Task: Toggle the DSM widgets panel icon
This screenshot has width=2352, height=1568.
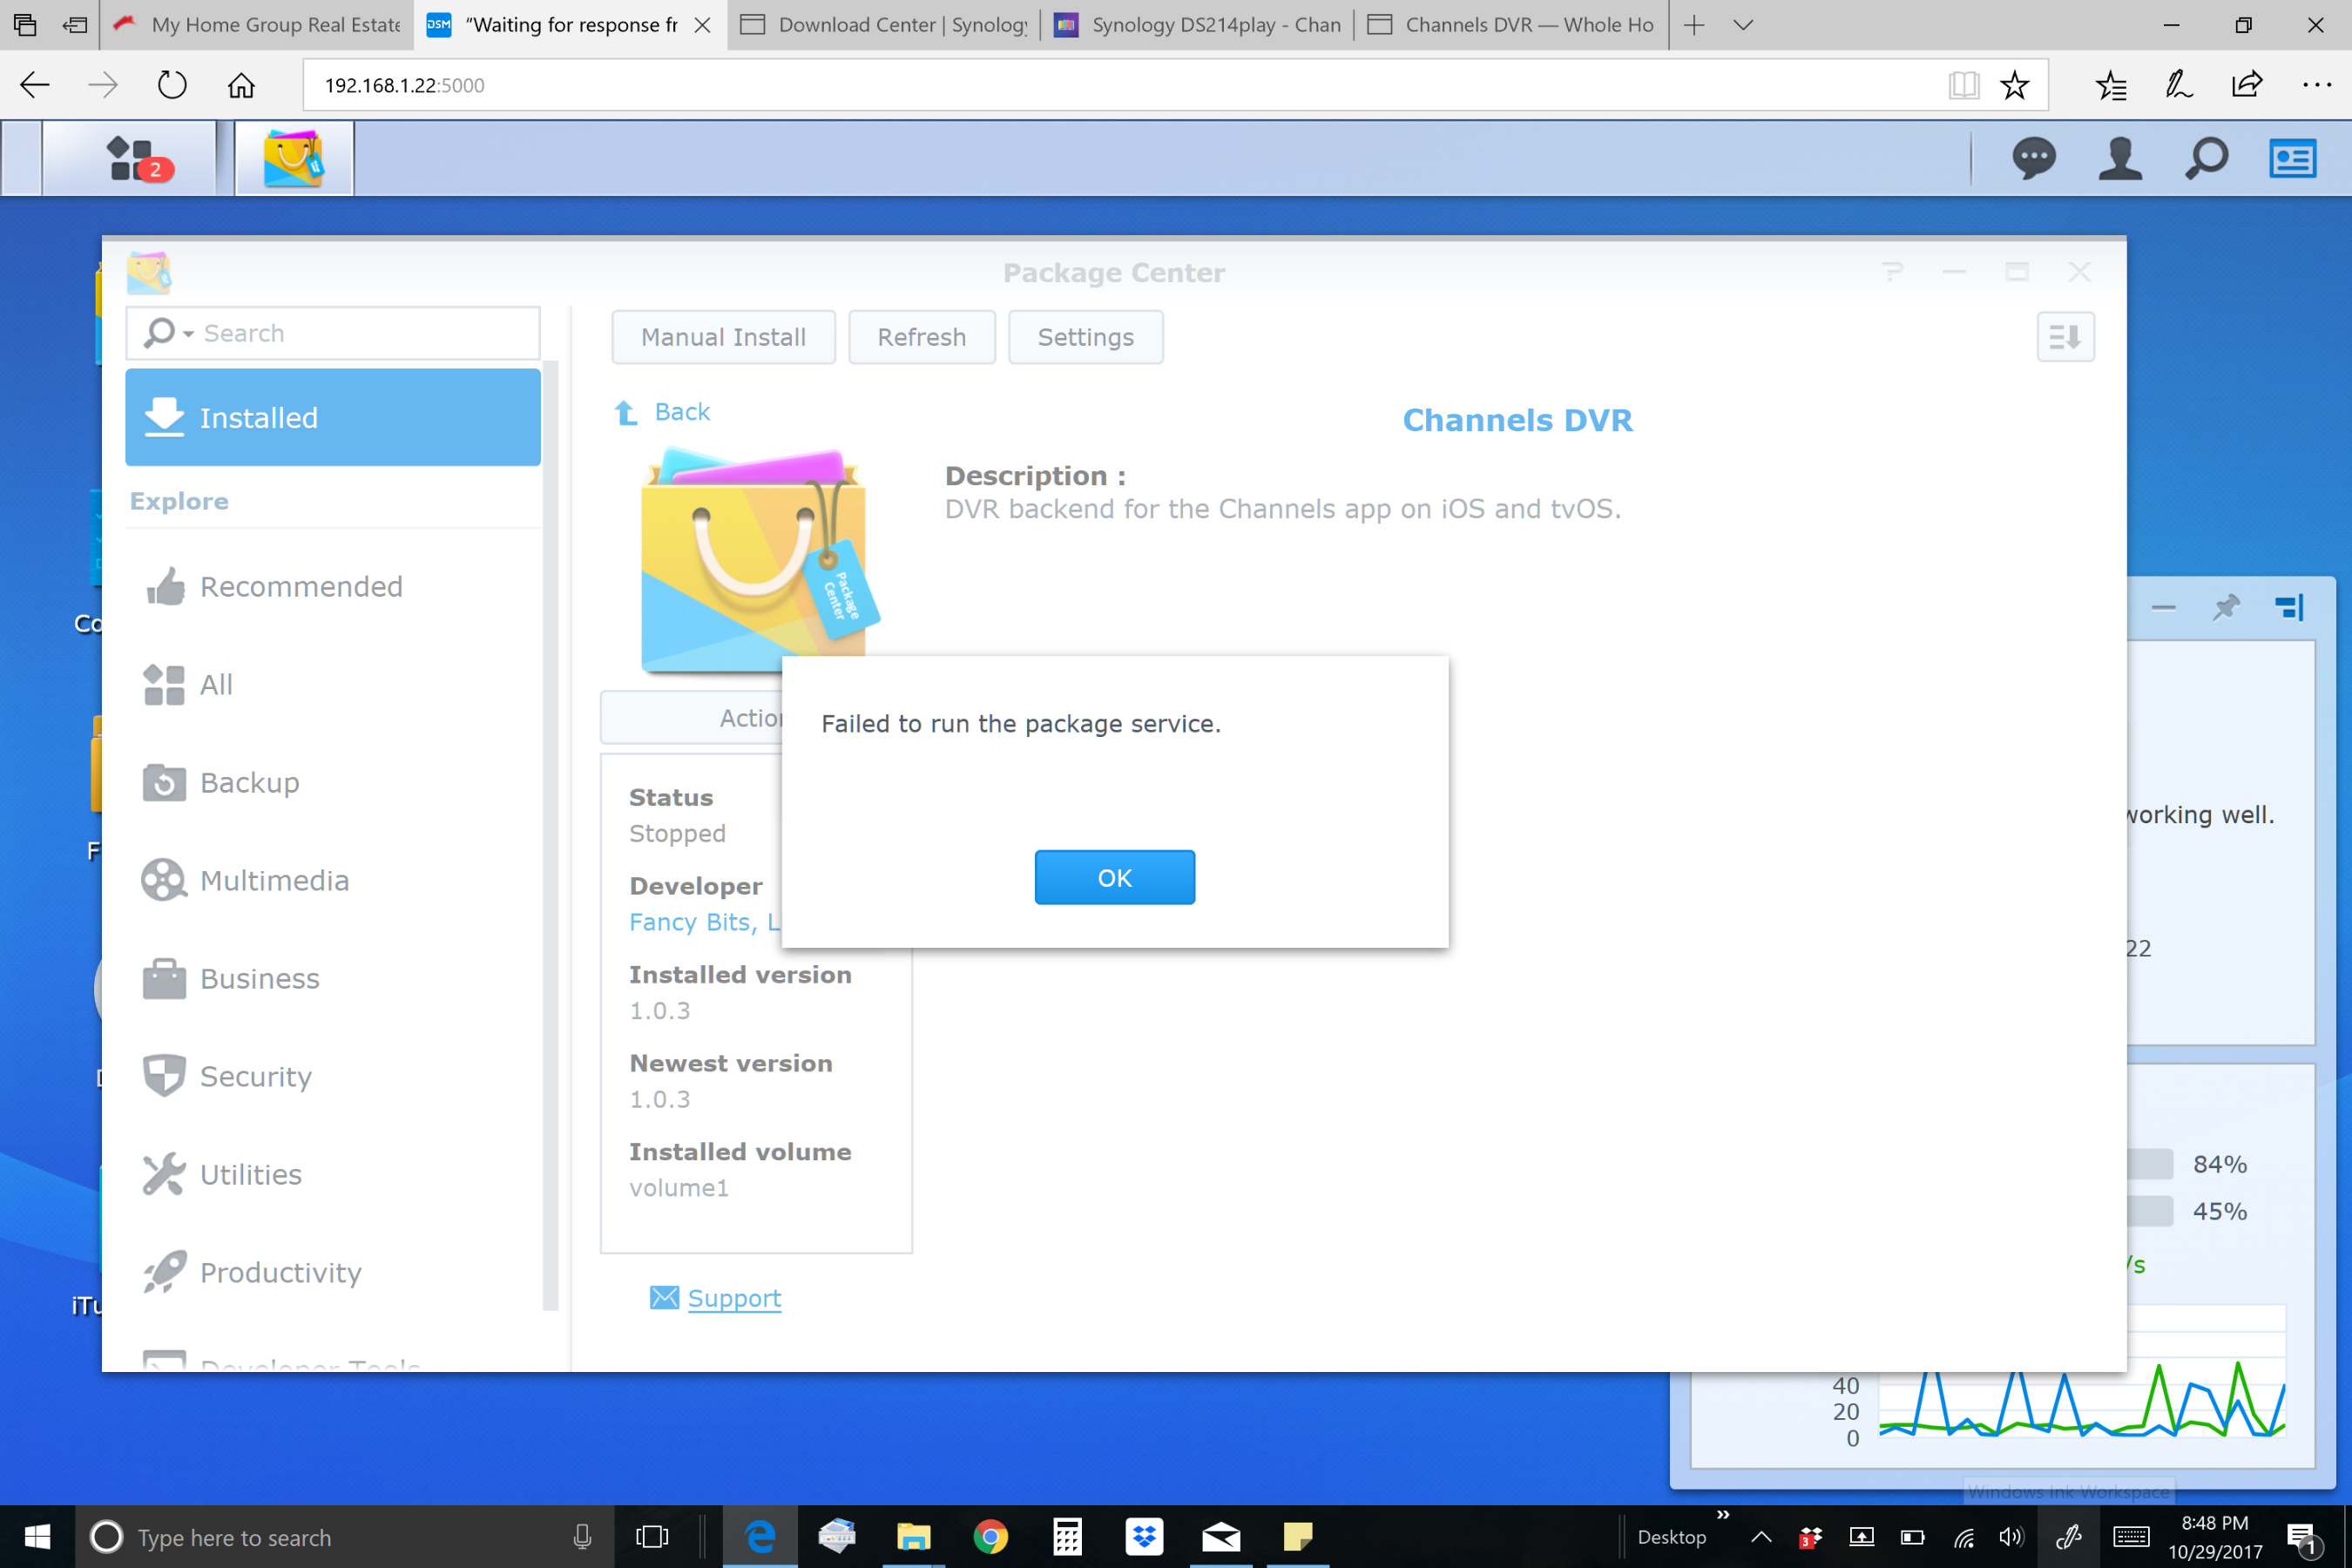Action: [2292, 158]
